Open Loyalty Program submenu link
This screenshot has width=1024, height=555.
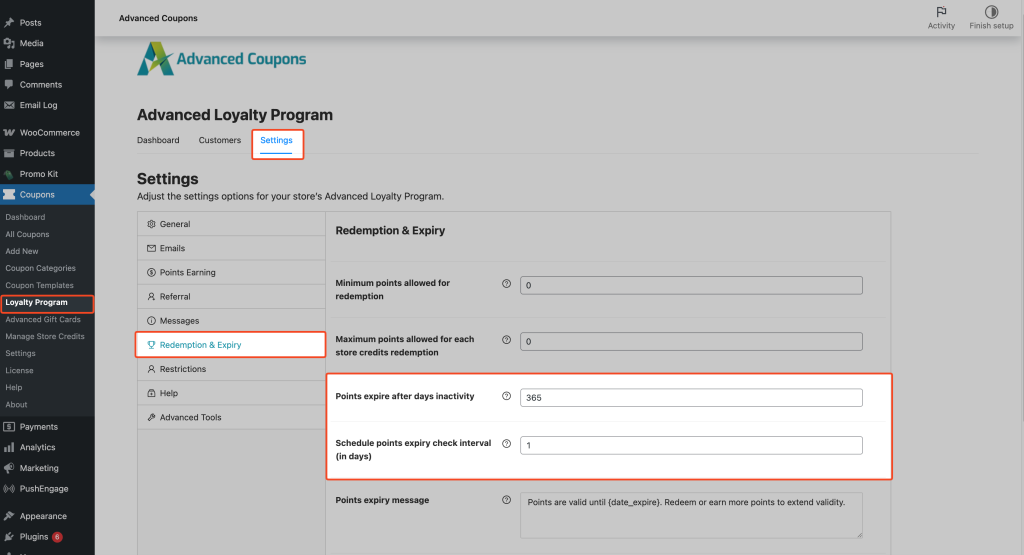pyautogui.click(x=37, y=302)
